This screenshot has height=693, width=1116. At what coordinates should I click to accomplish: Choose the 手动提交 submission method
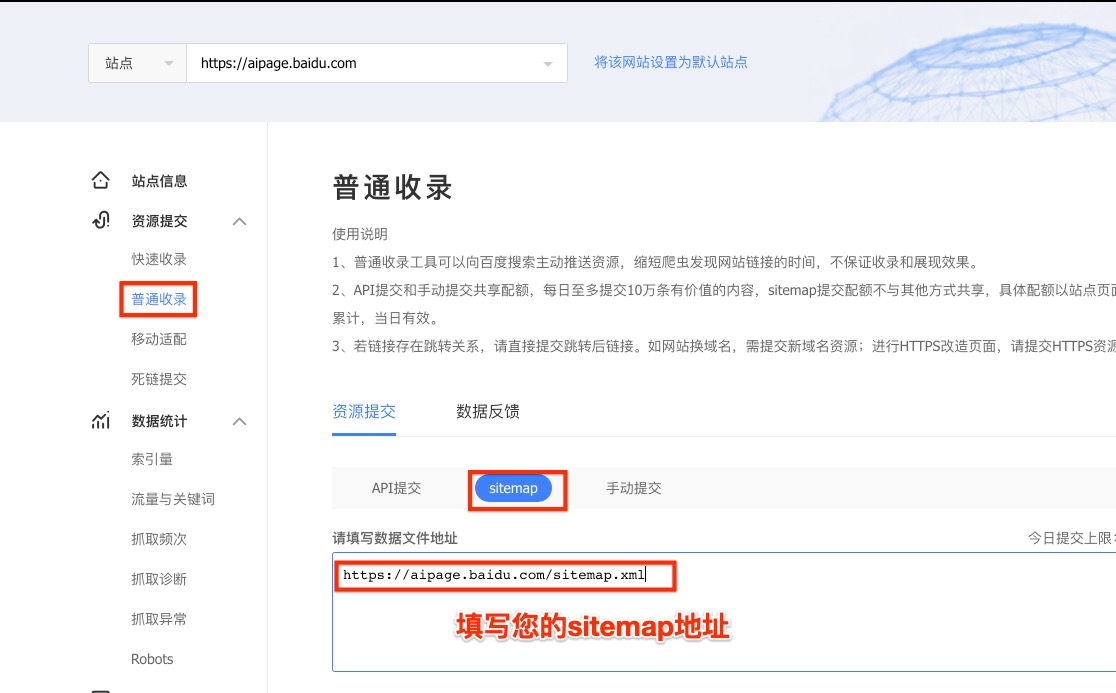tap(633, 488)
